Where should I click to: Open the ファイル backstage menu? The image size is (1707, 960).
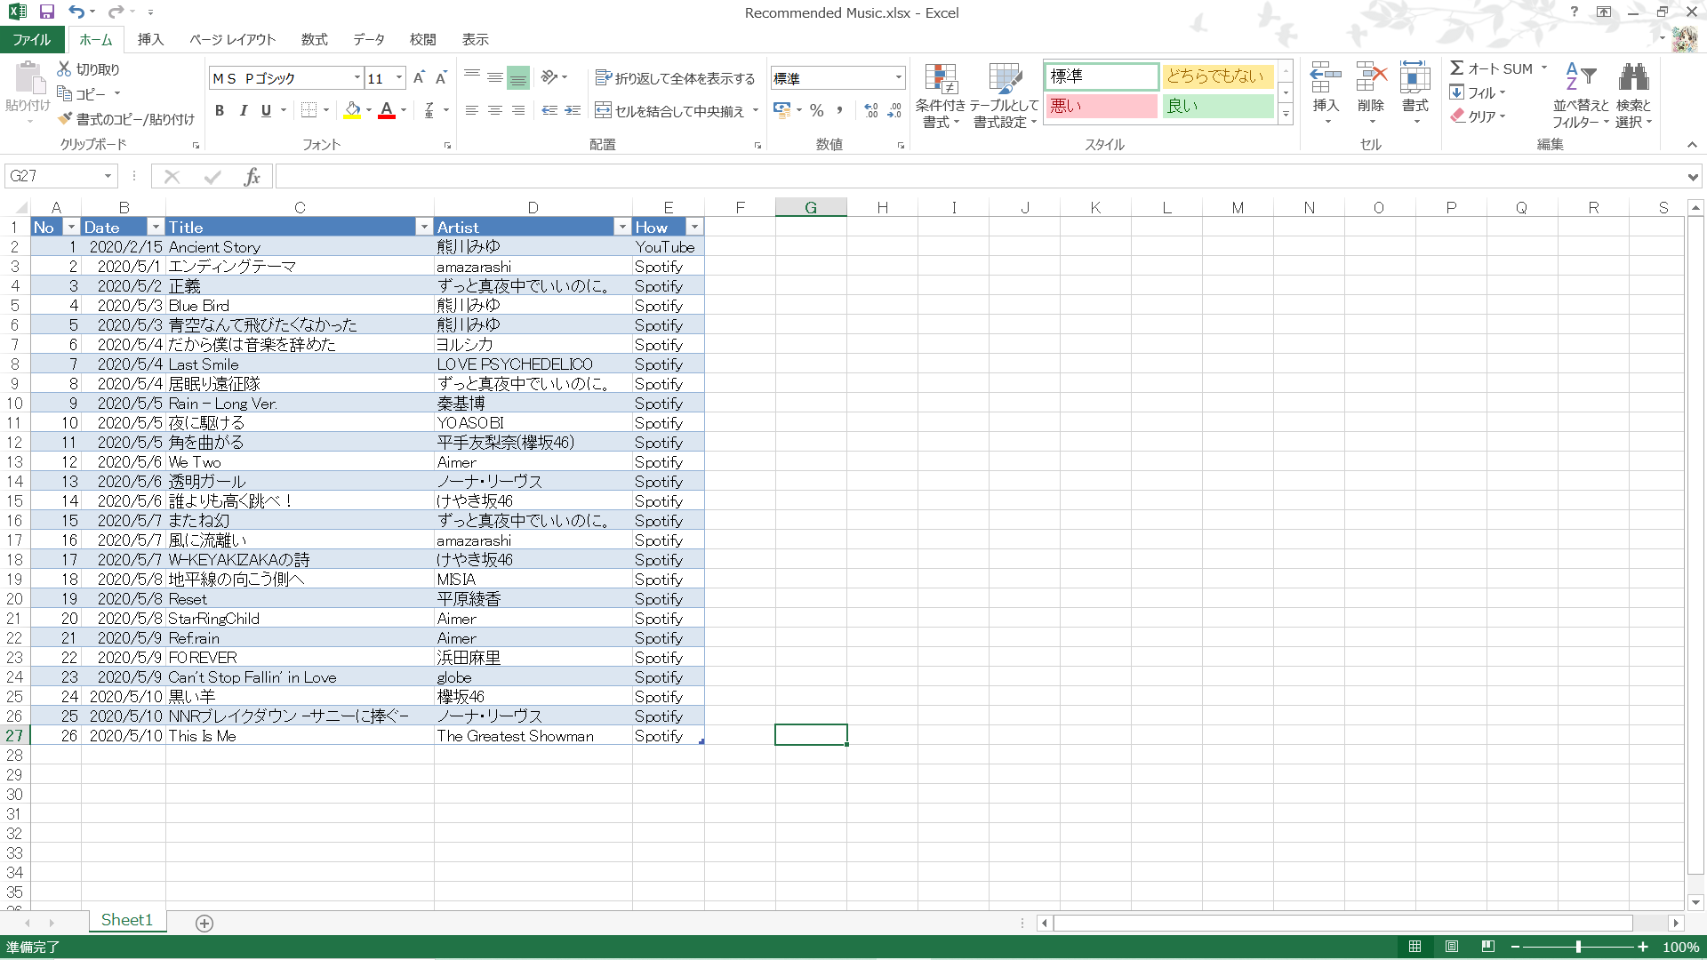(x=32, y=40)
